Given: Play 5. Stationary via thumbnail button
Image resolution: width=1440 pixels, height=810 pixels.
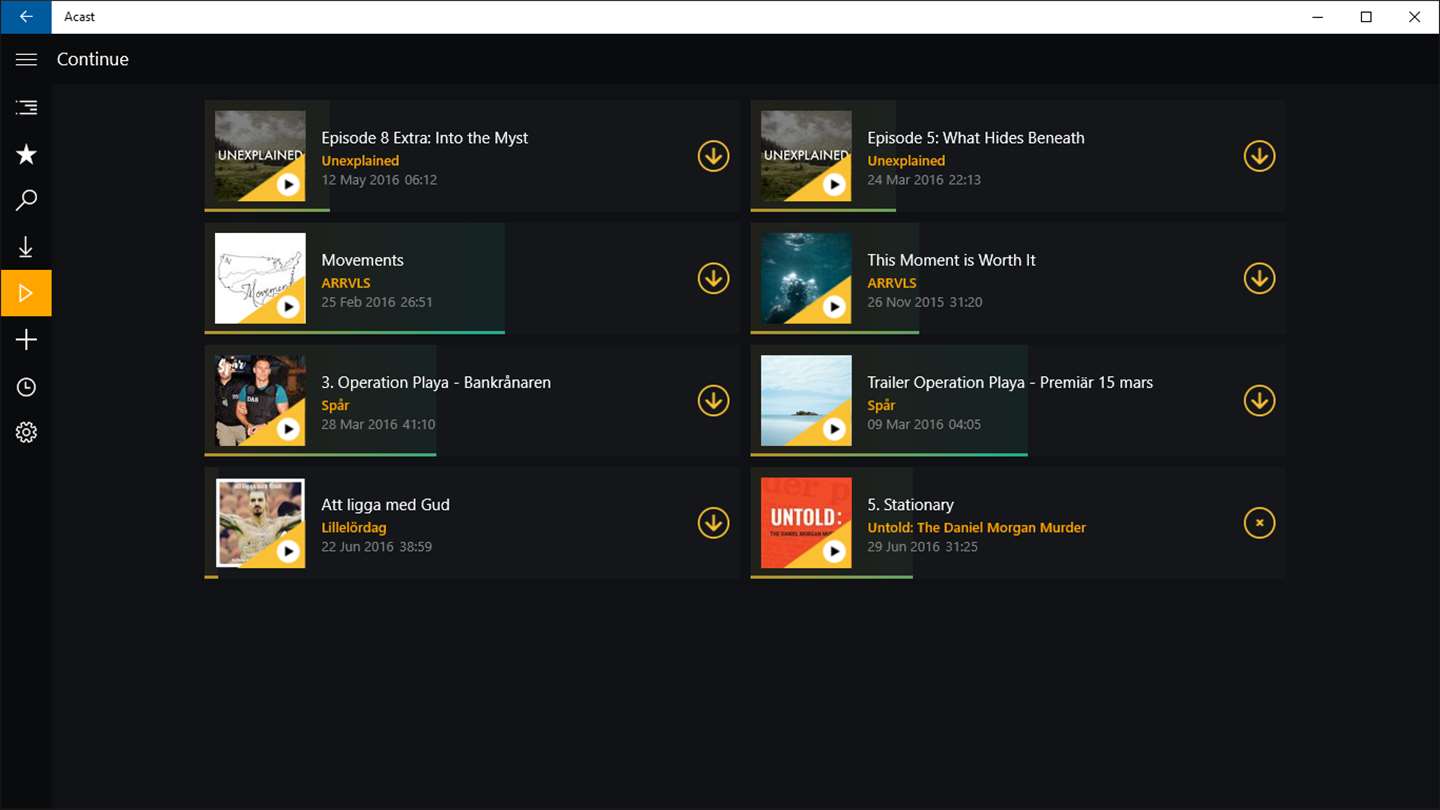Looking at the screenshot, I should click(x=834, y=551).
